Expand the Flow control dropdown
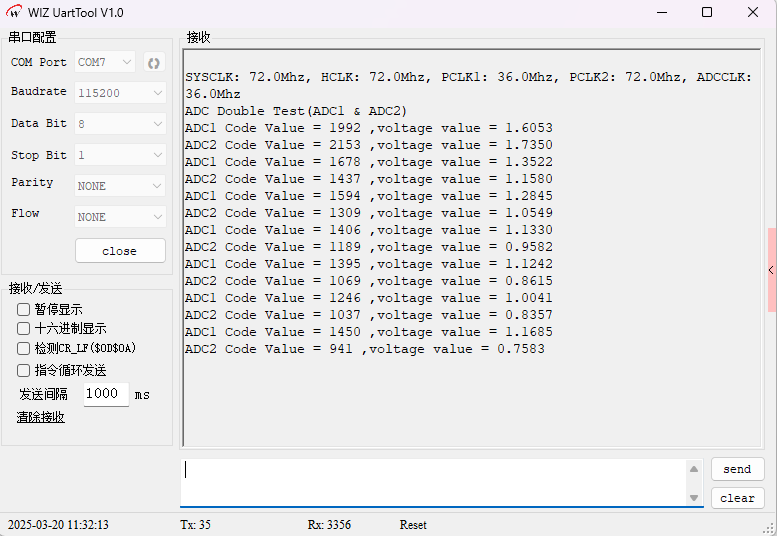777x536 pixels. pos(120,217)
